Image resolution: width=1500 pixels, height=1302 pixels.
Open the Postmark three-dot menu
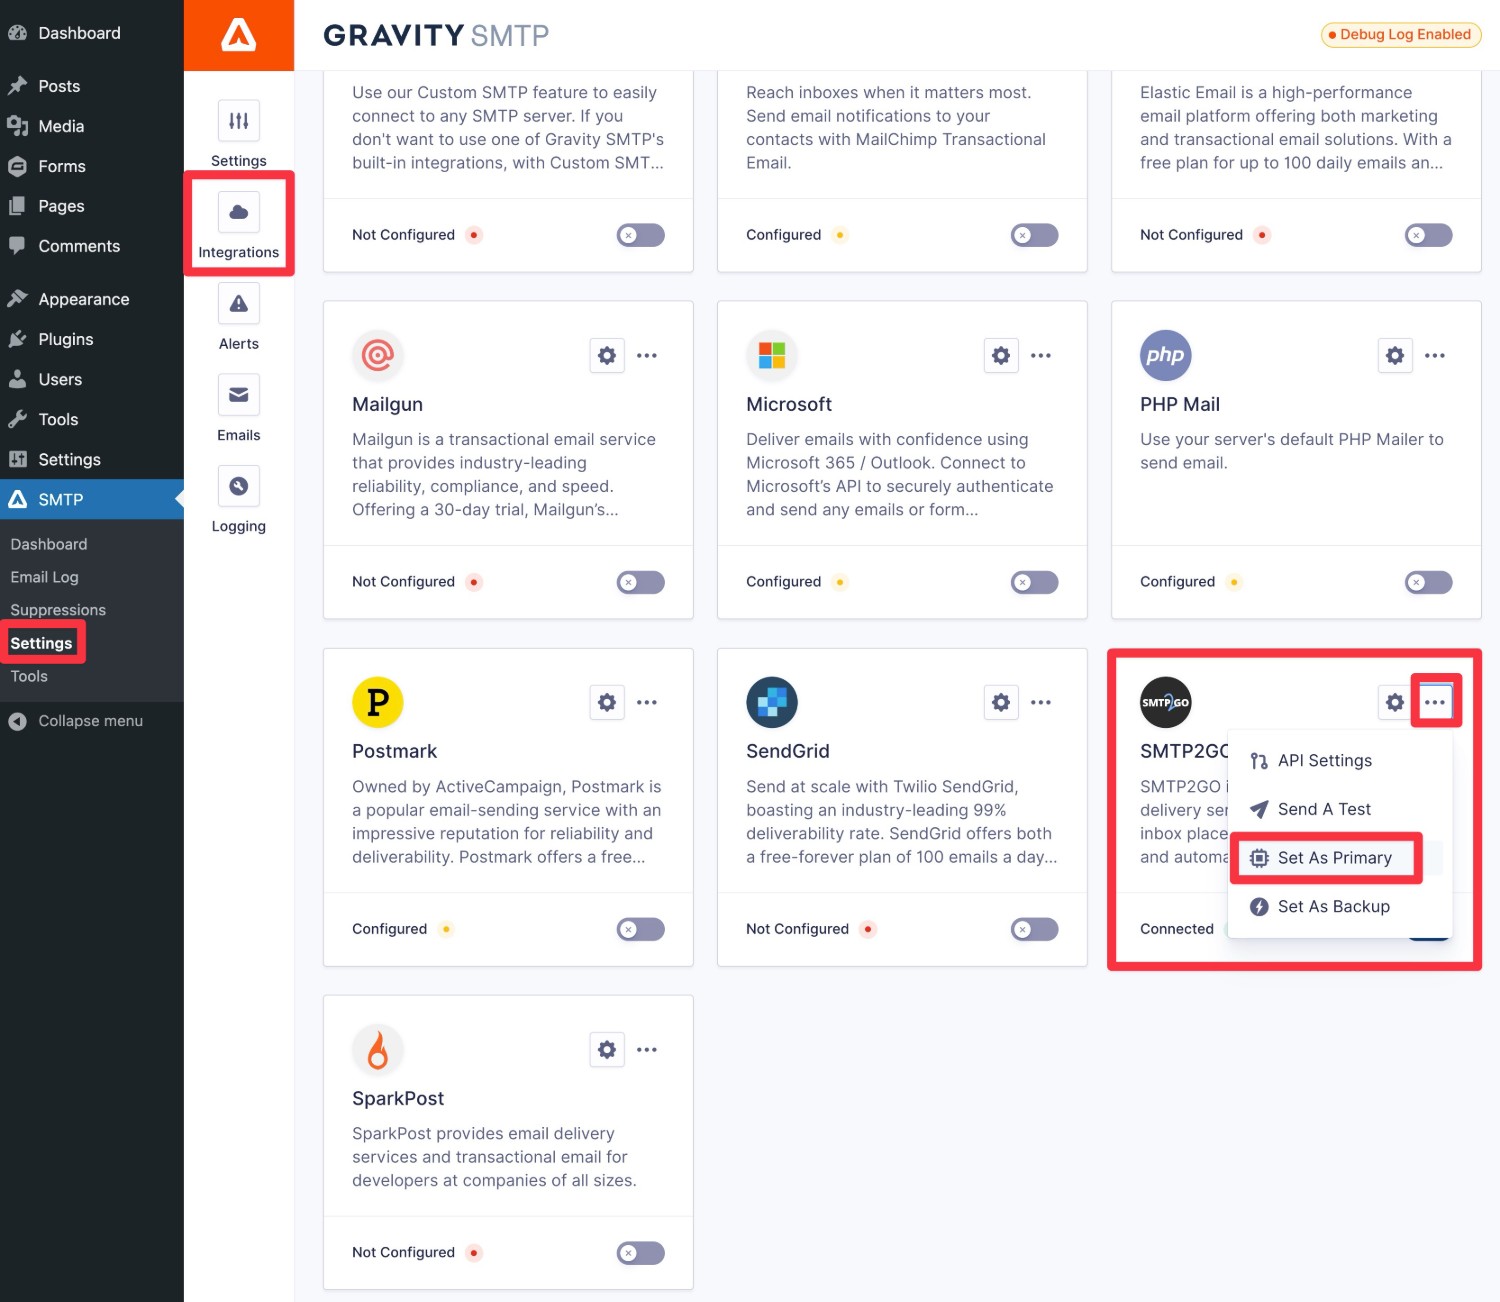(x=647, y=702)
